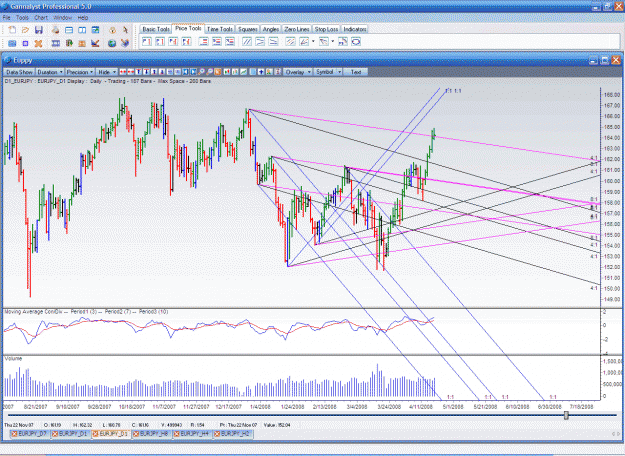Switch to the EURJPY_H4 chart tab
This screenshot has height=456, width=625.
(x=194, y=434)
